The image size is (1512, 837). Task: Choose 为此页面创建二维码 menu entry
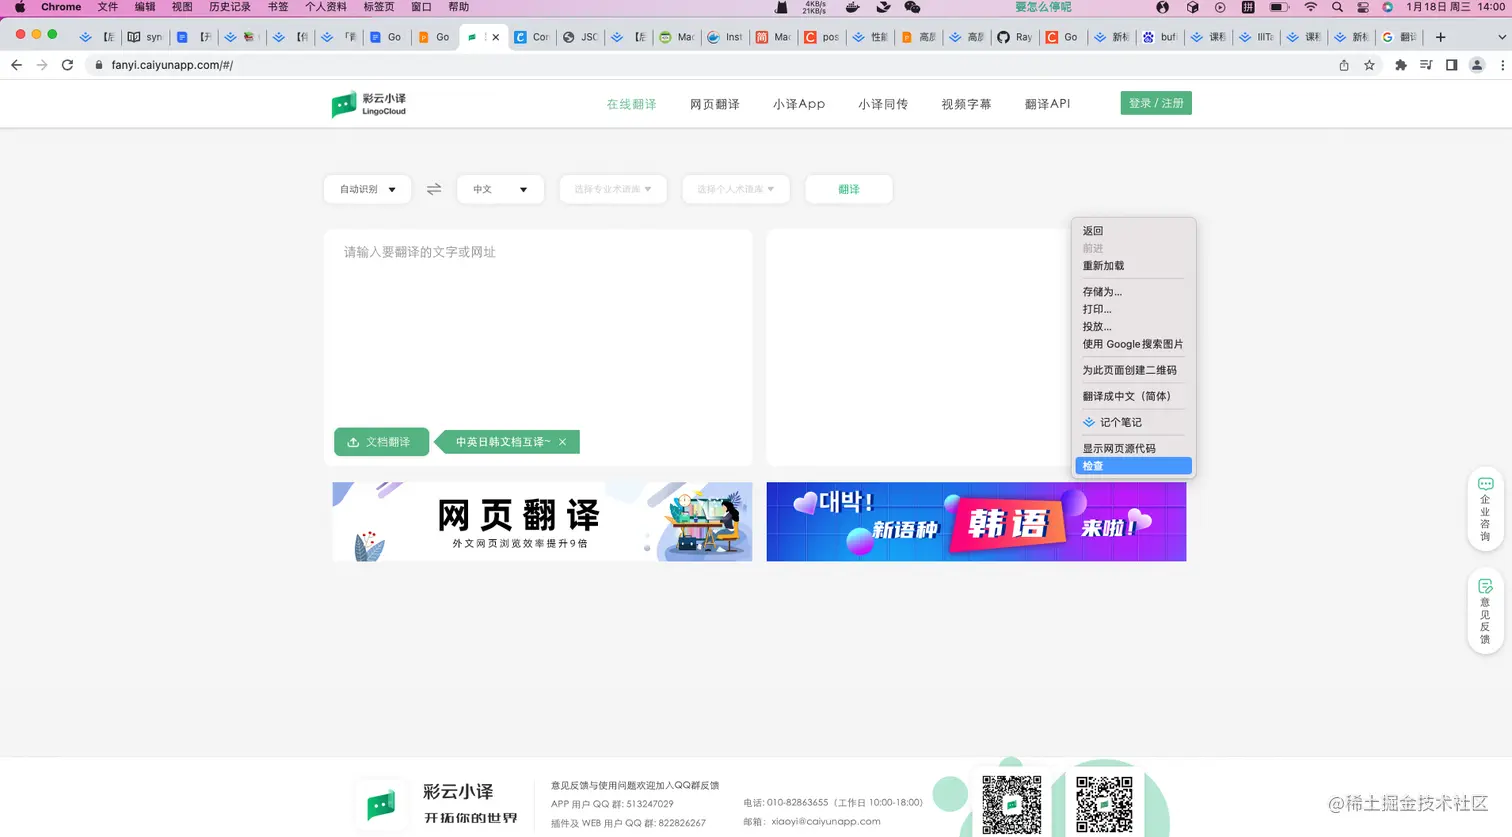coord(1133,370)
